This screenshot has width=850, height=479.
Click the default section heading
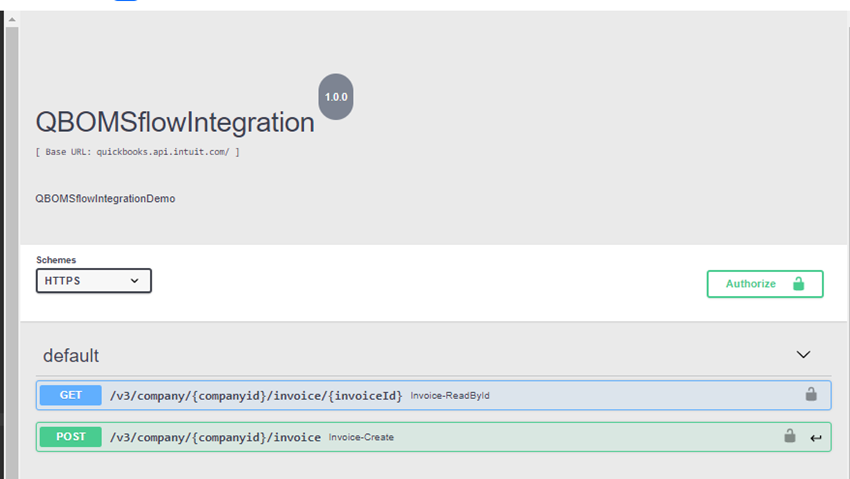pos(71,356)
